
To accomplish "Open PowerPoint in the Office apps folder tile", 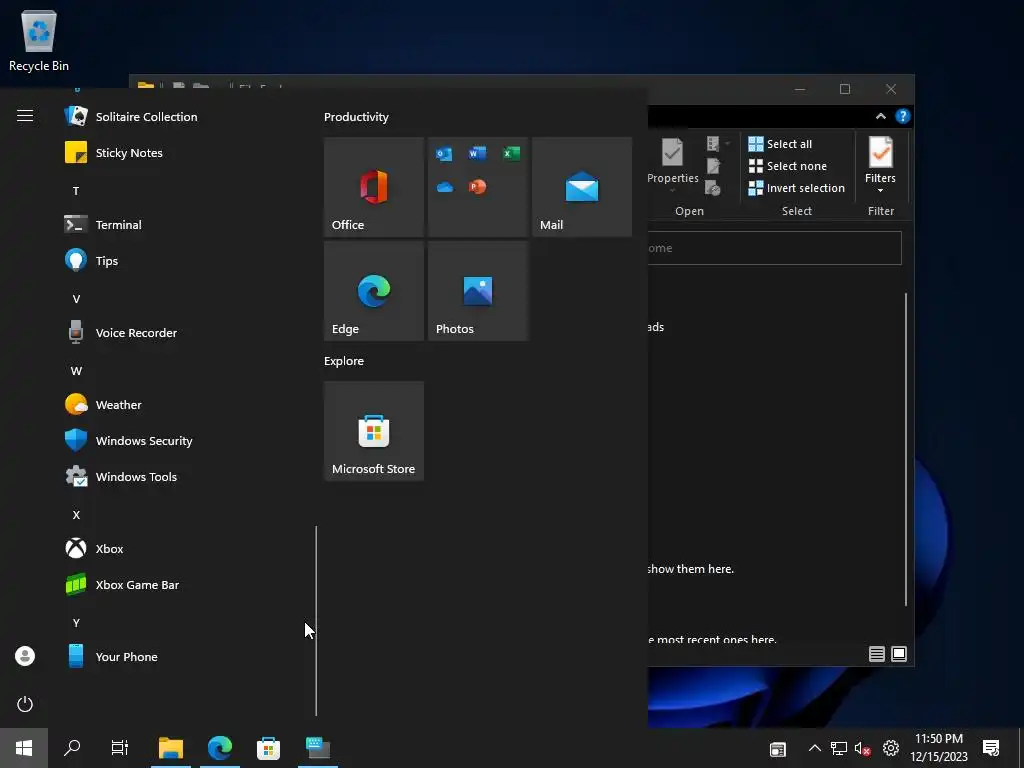I will click(477, 187).
